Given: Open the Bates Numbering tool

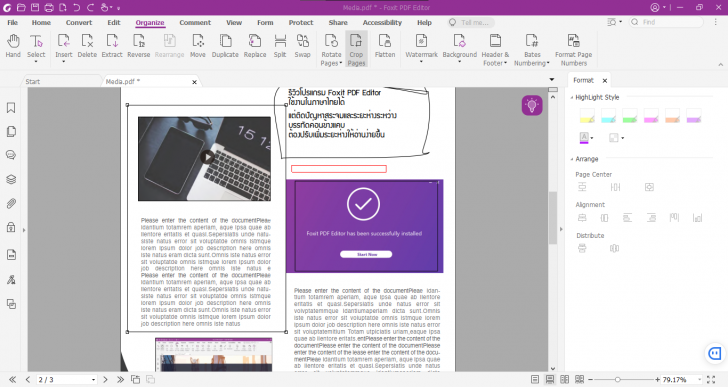Looking at the screenshot, I should click(532, 49).
